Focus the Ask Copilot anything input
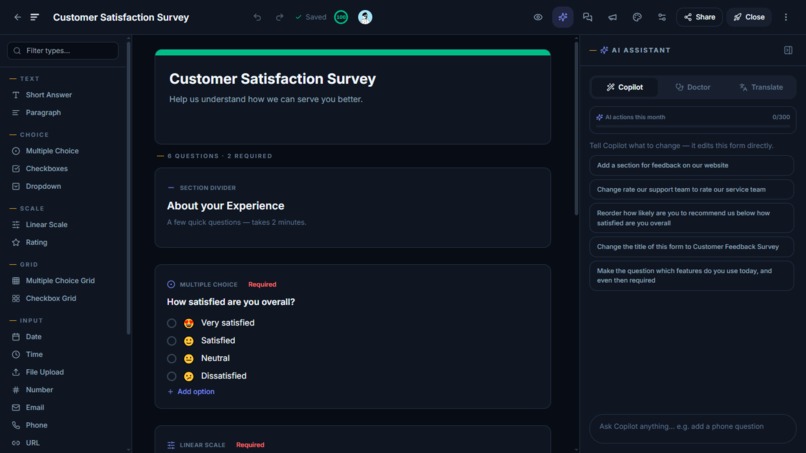806x453 pixels. point(692,428)
